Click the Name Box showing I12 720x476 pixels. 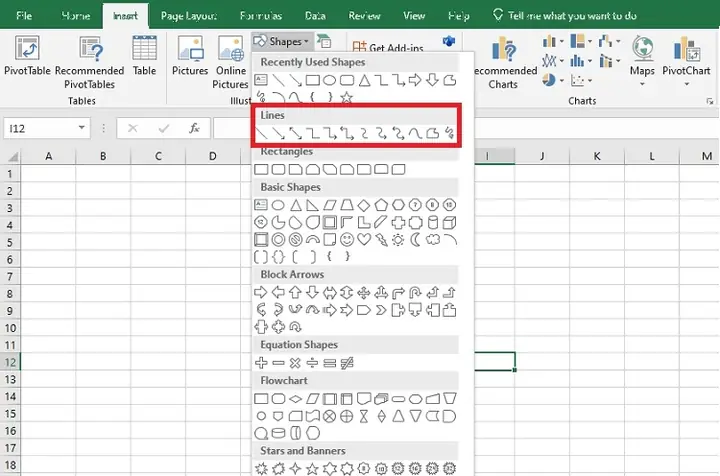point(41,129)
